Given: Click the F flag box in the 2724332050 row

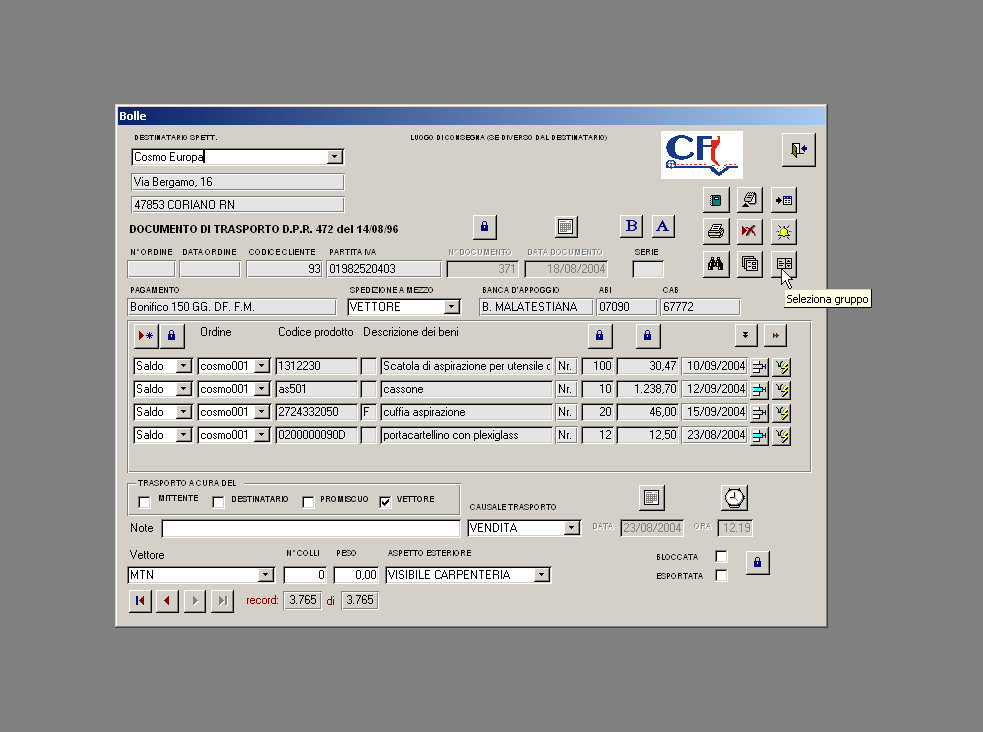Looking at the screenshot, I should [369, 412].
